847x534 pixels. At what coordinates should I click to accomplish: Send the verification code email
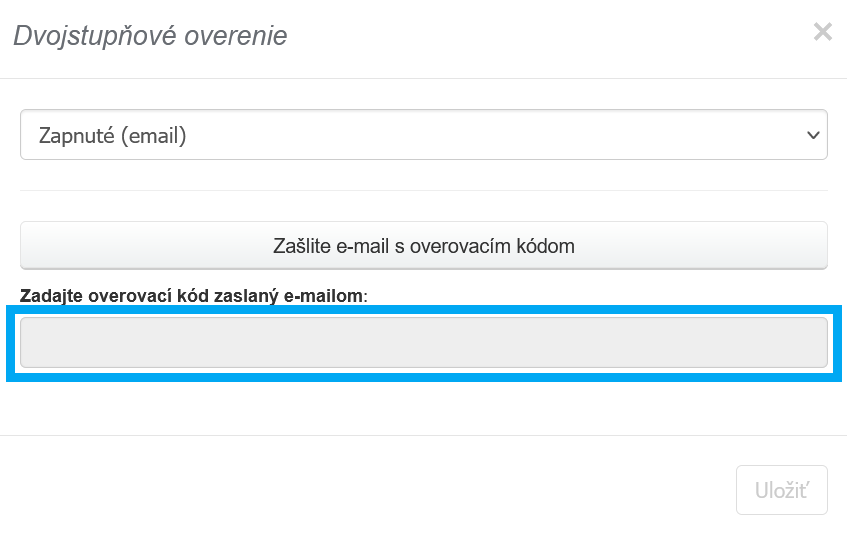coord(423,245)
